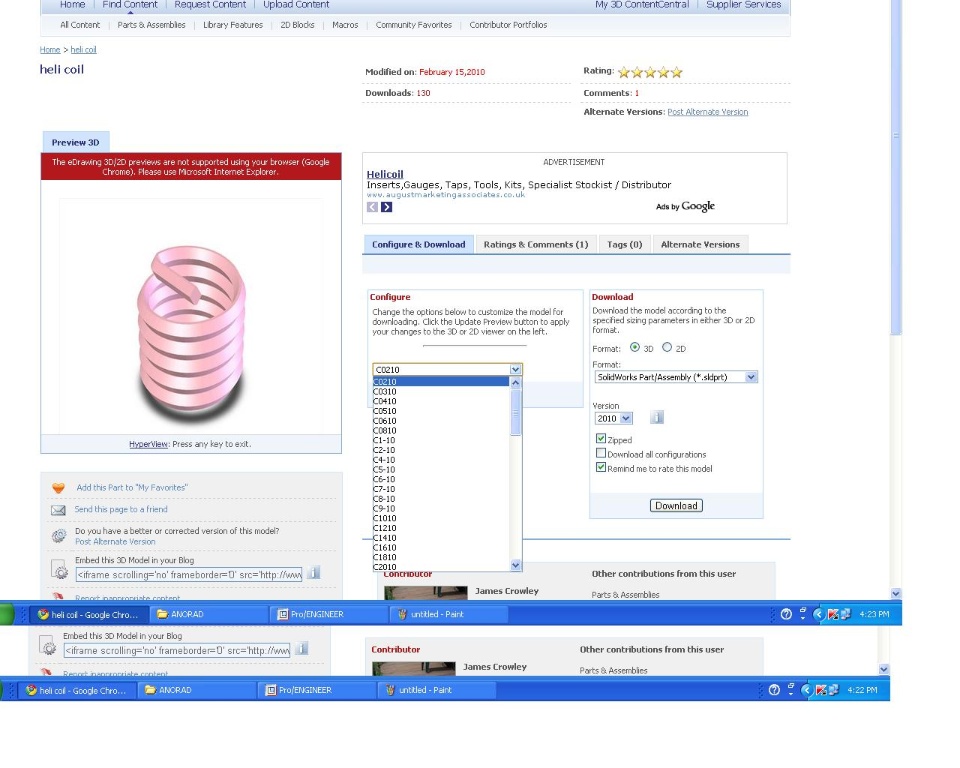Viewport: 960px width, 768px height.
Task: Choose C1610 from the configuration list
Action: (441, 548)
